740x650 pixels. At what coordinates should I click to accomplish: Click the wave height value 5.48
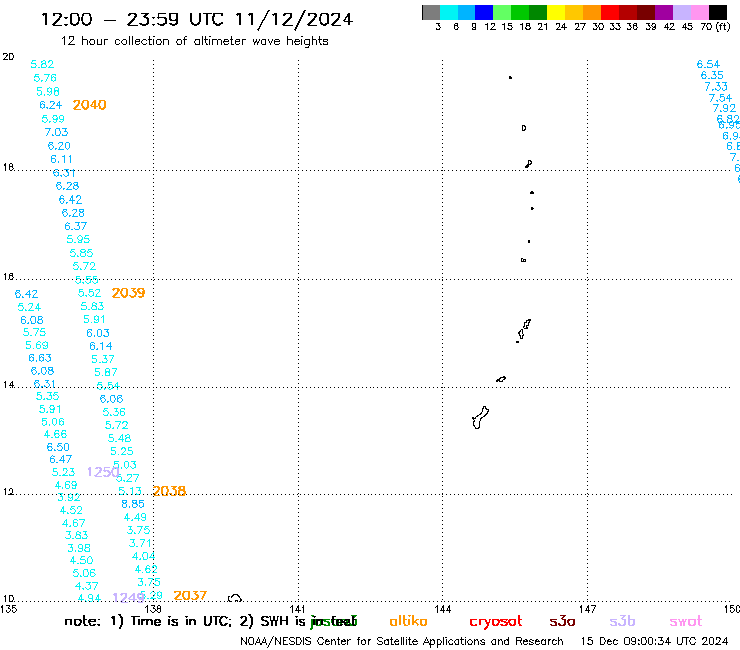(x=119, y=439)
